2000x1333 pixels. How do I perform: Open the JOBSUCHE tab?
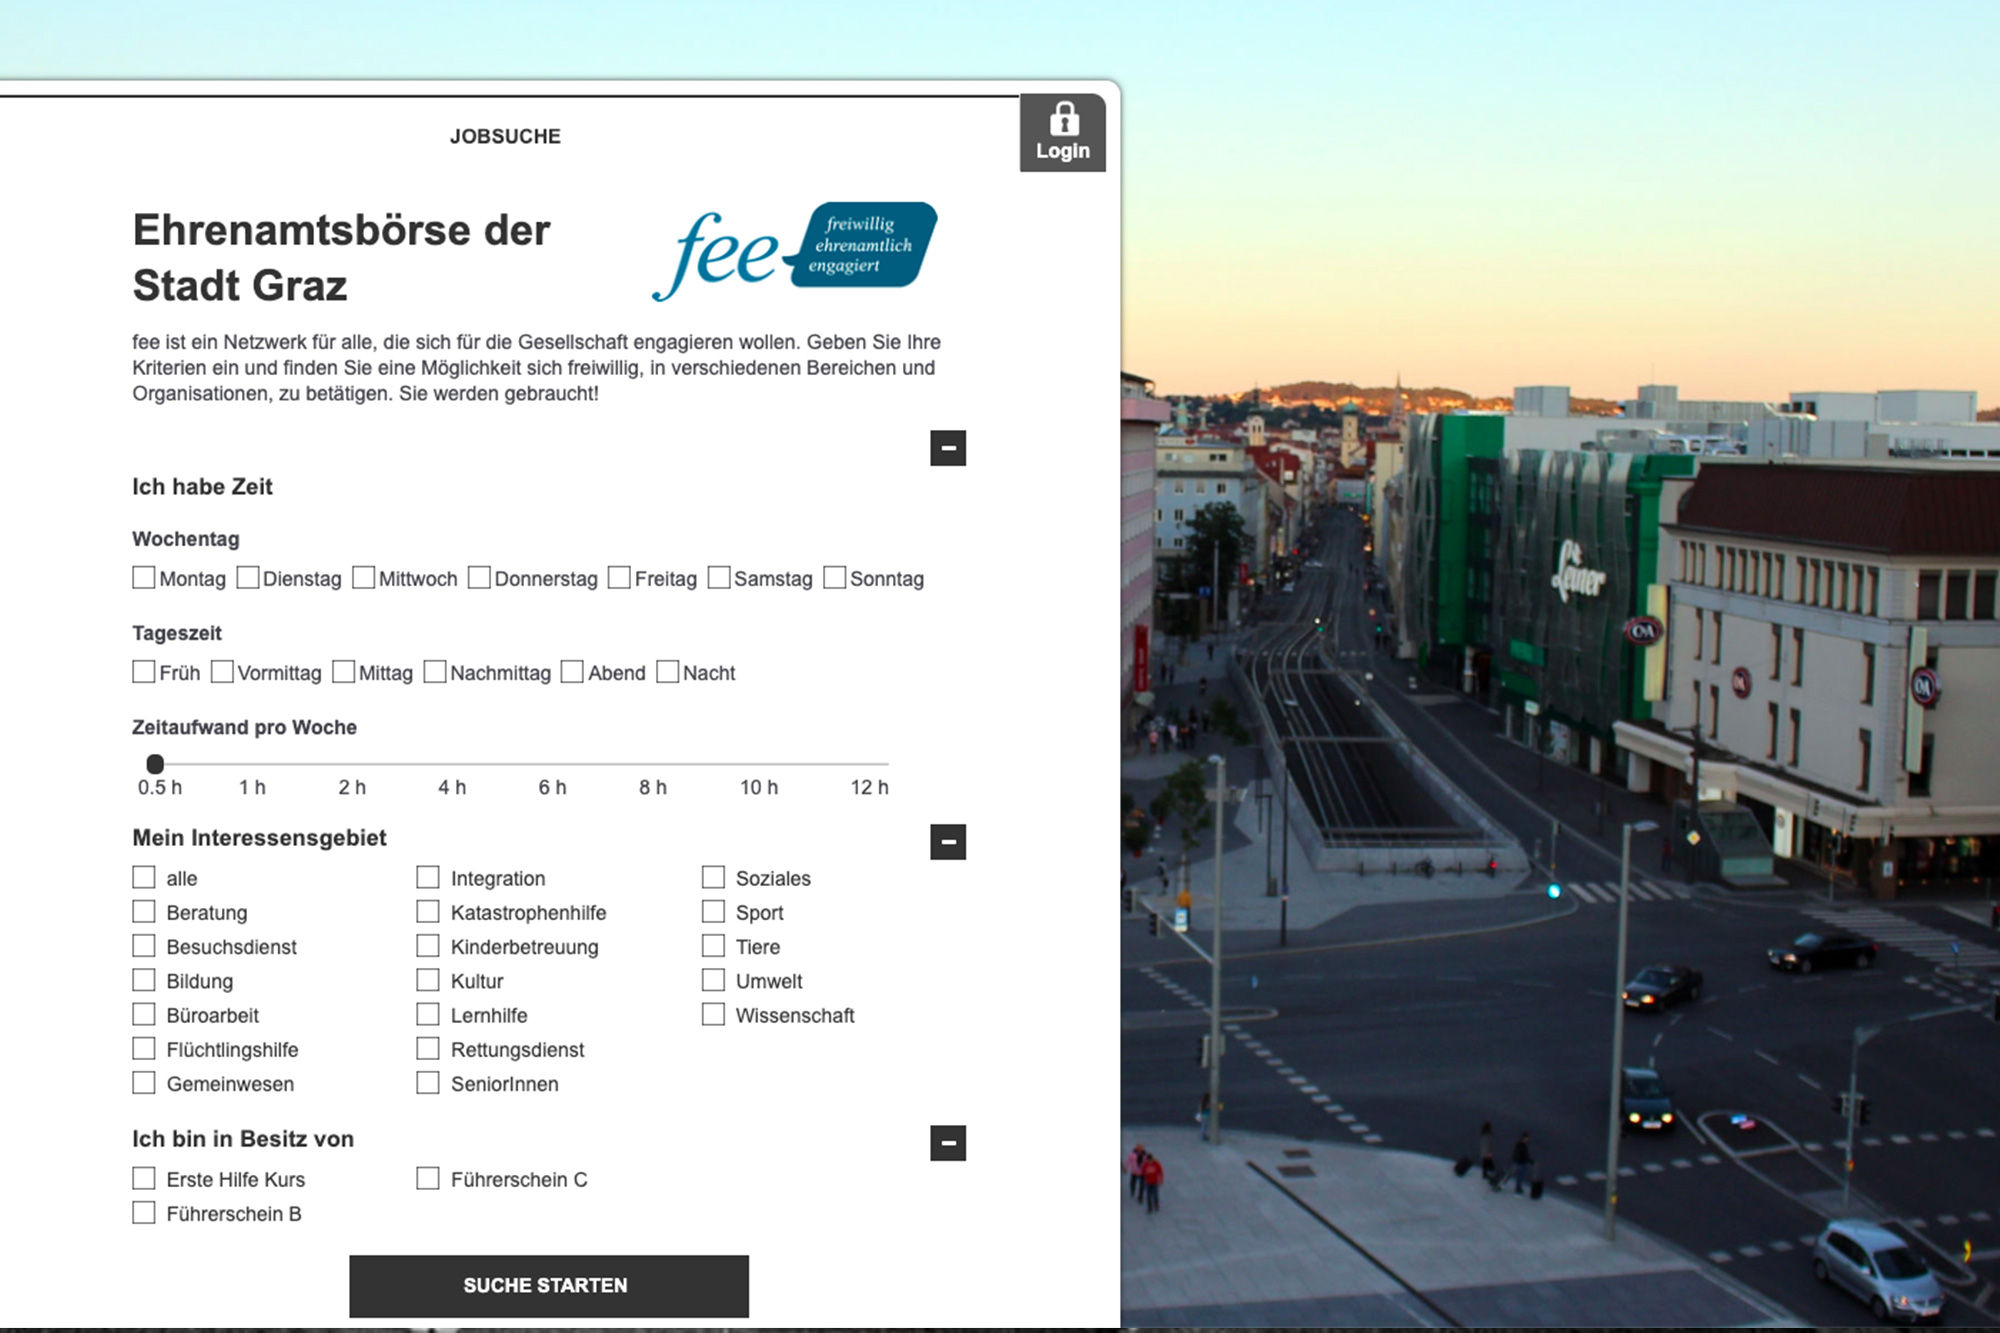505,137
